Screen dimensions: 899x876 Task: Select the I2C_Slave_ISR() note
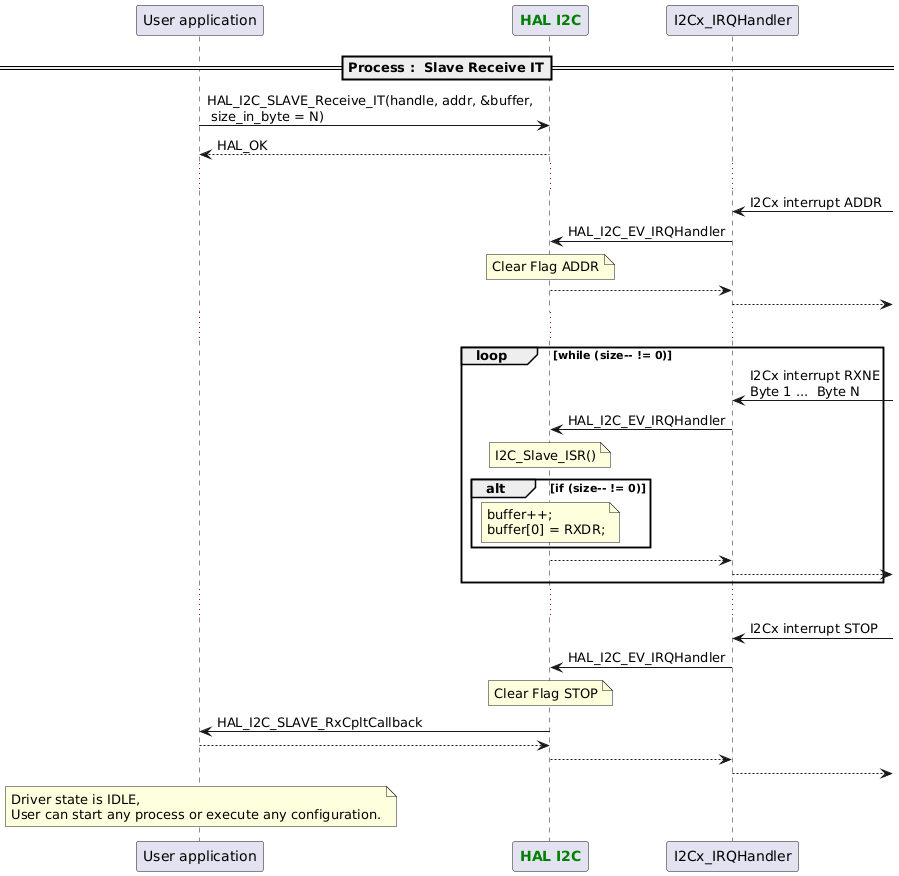548,454
